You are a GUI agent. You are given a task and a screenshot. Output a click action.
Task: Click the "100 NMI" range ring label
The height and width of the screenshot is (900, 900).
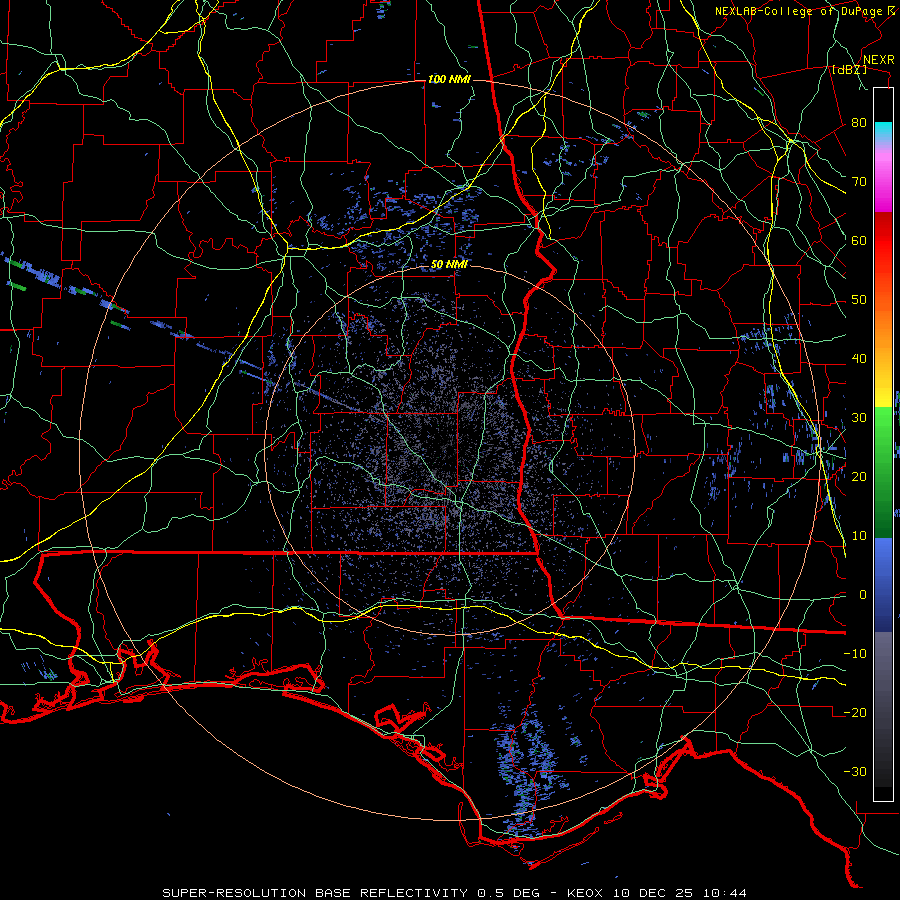[x=449, y=79]
